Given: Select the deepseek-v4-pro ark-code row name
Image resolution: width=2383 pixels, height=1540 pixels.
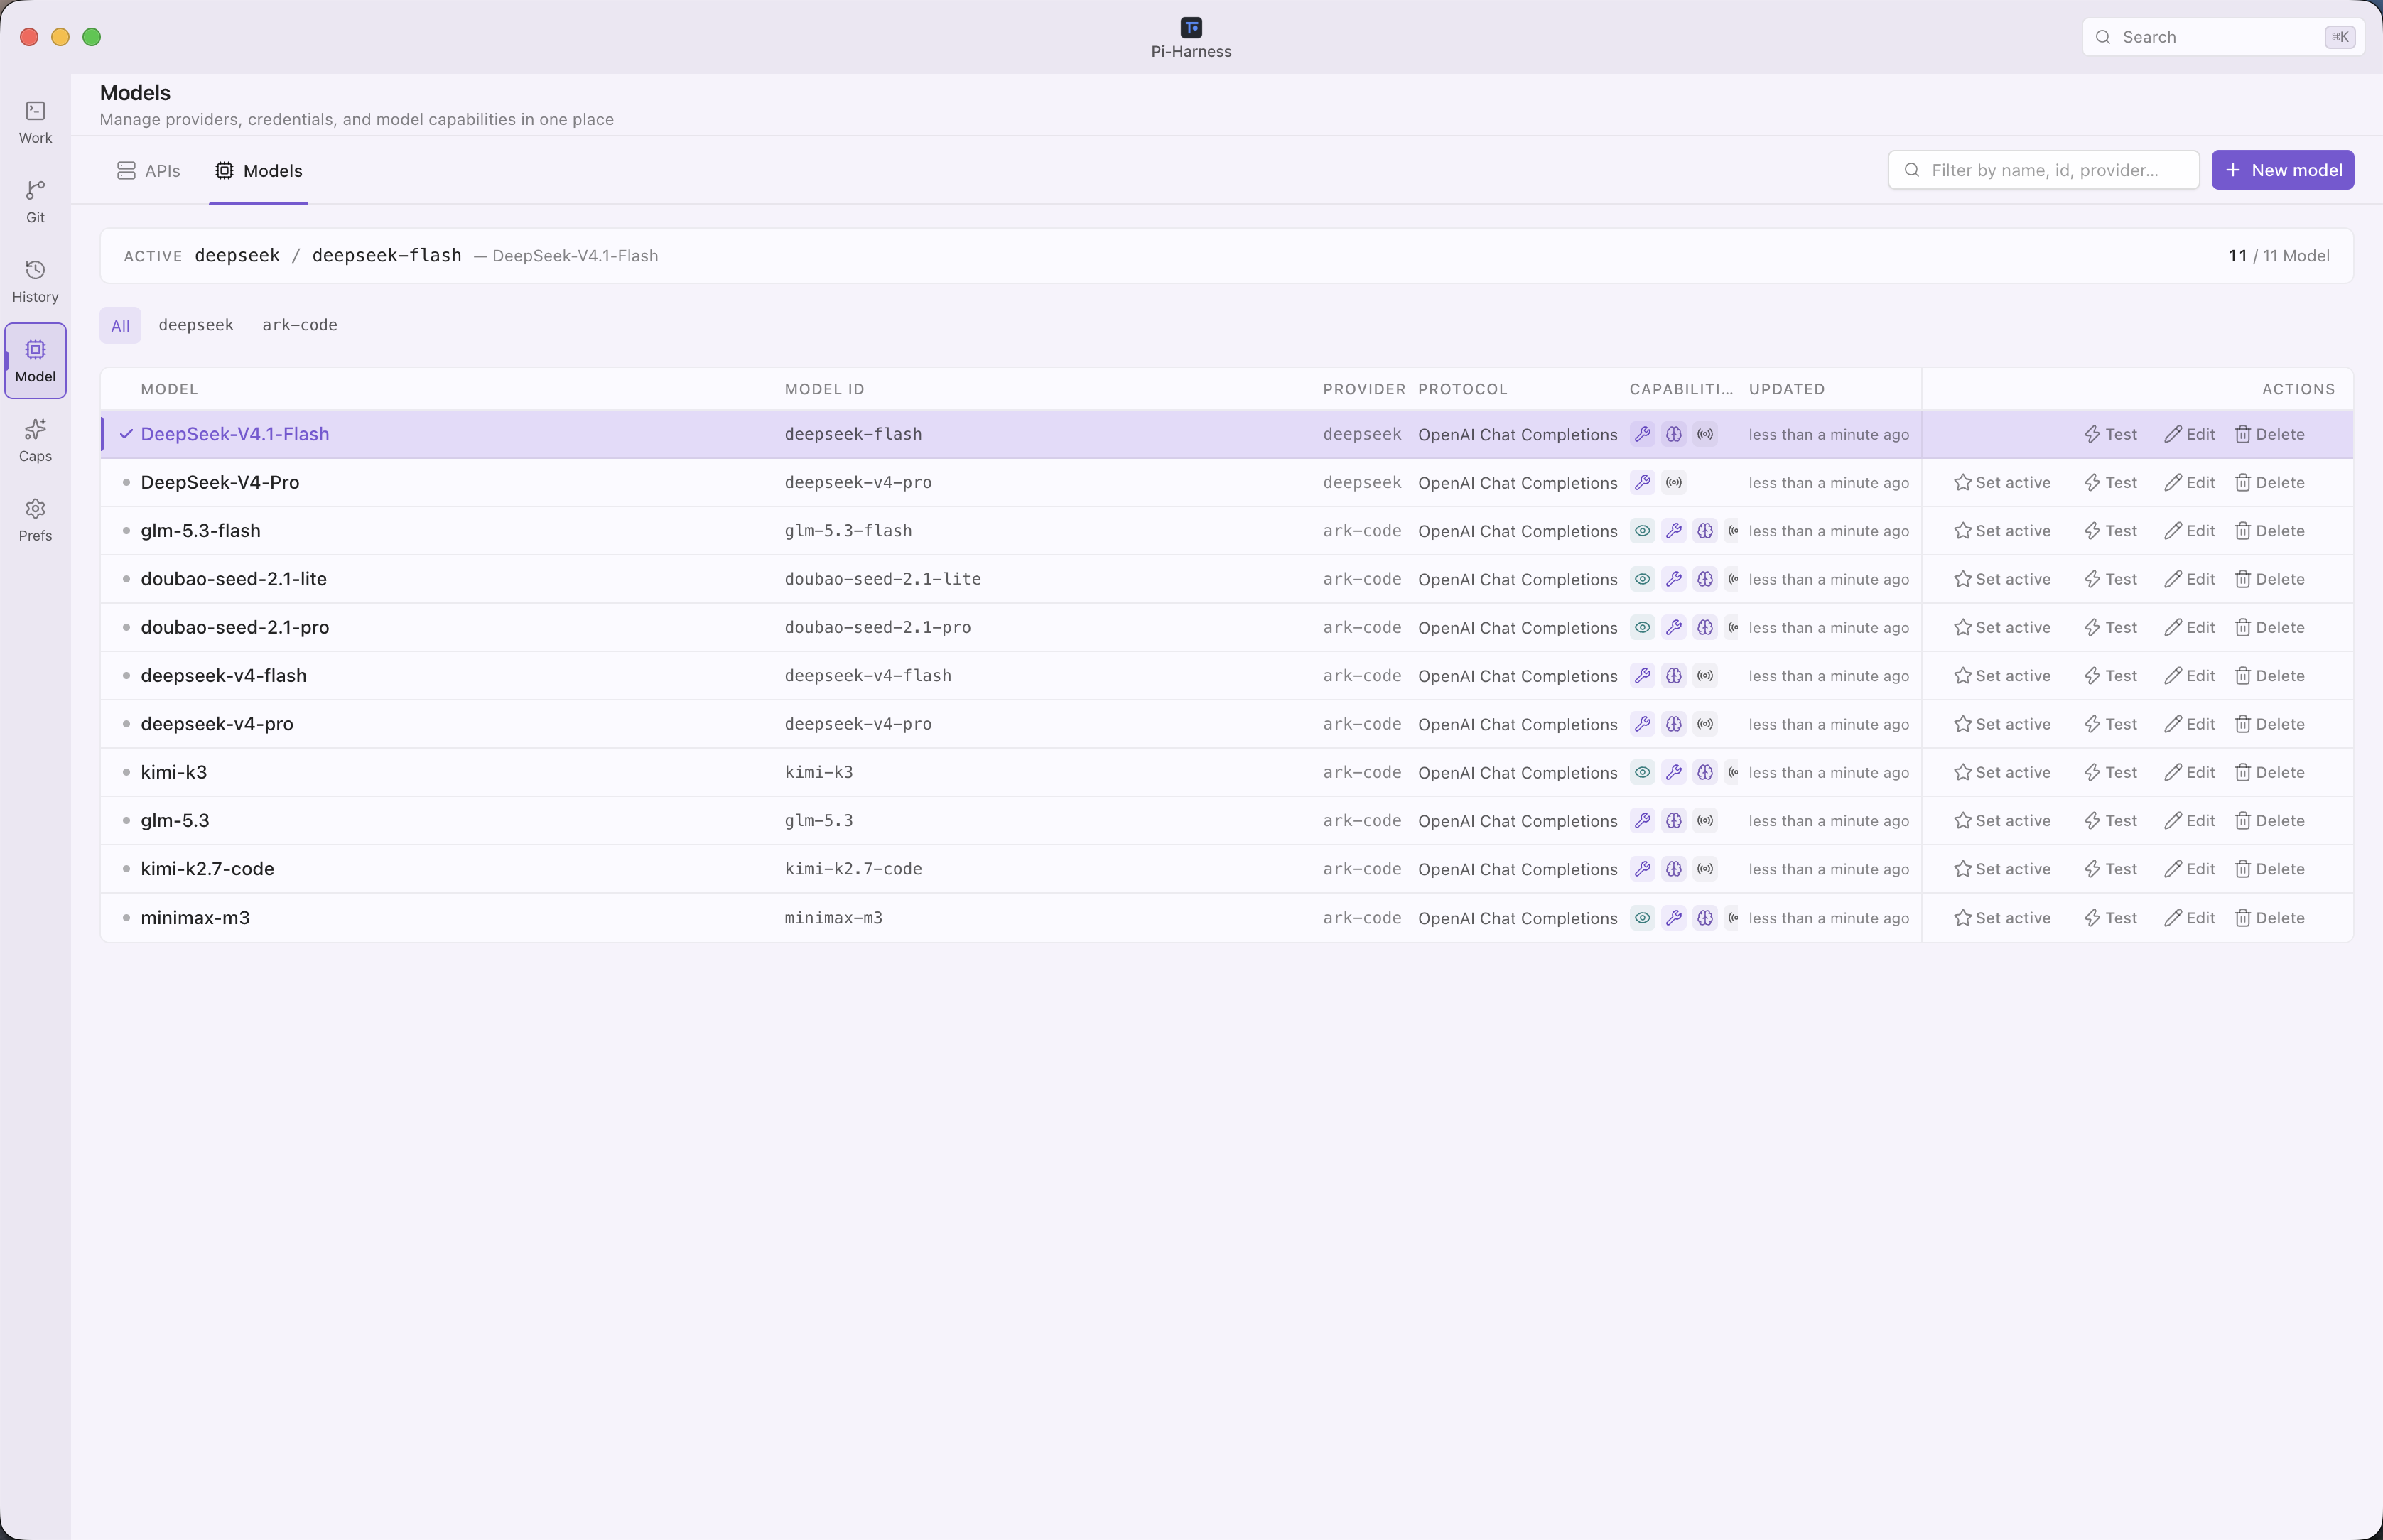Looking at the screenshot, I should 217,724.
